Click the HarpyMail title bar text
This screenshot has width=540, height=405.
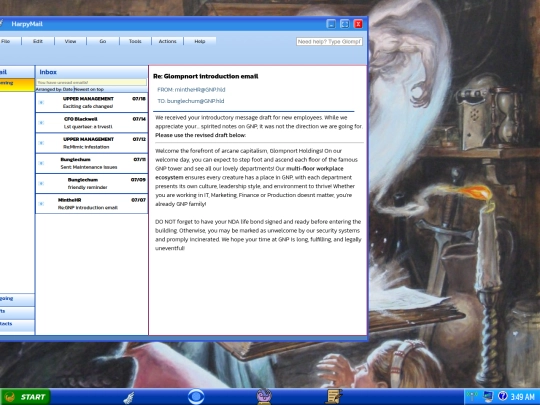[27, 24]
